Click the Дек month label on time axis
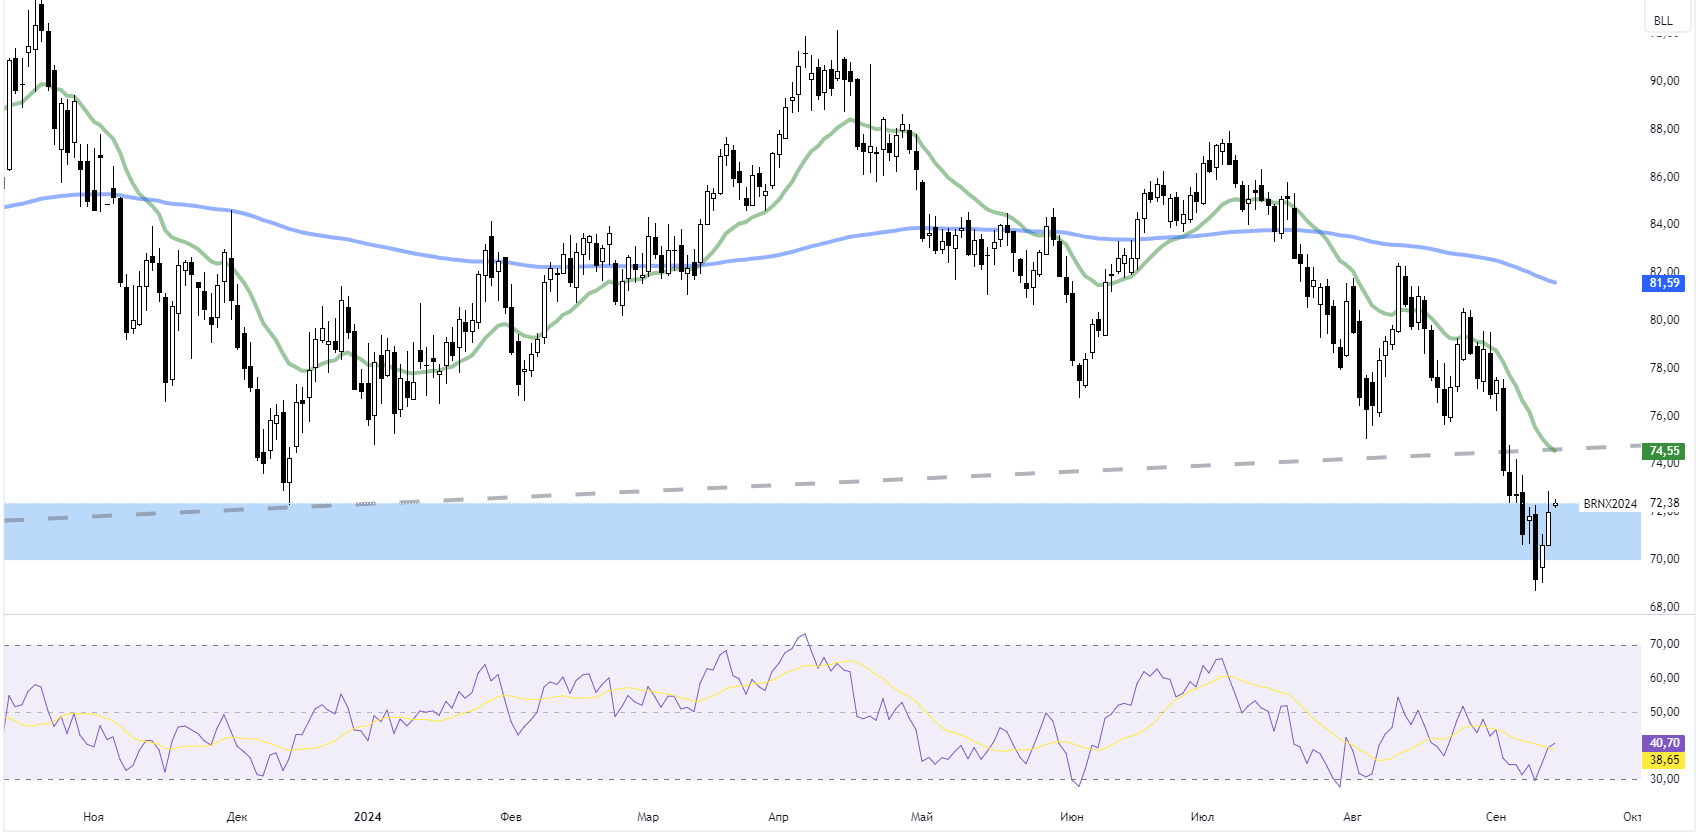Screen dimensions: 1700x834 coord(237,817)
